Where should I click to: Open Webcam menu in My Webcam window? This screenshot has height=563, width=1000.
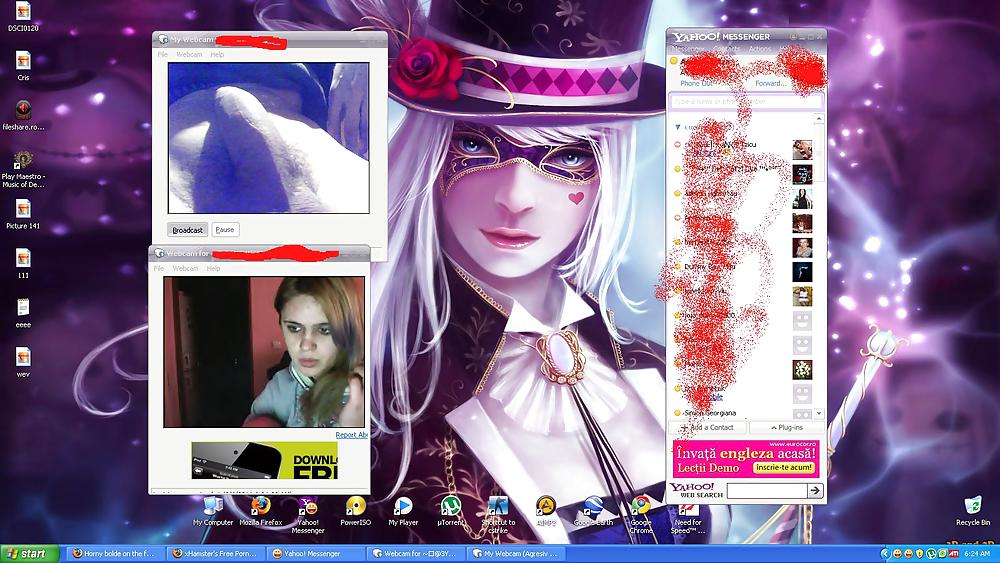tap(189, 55)
